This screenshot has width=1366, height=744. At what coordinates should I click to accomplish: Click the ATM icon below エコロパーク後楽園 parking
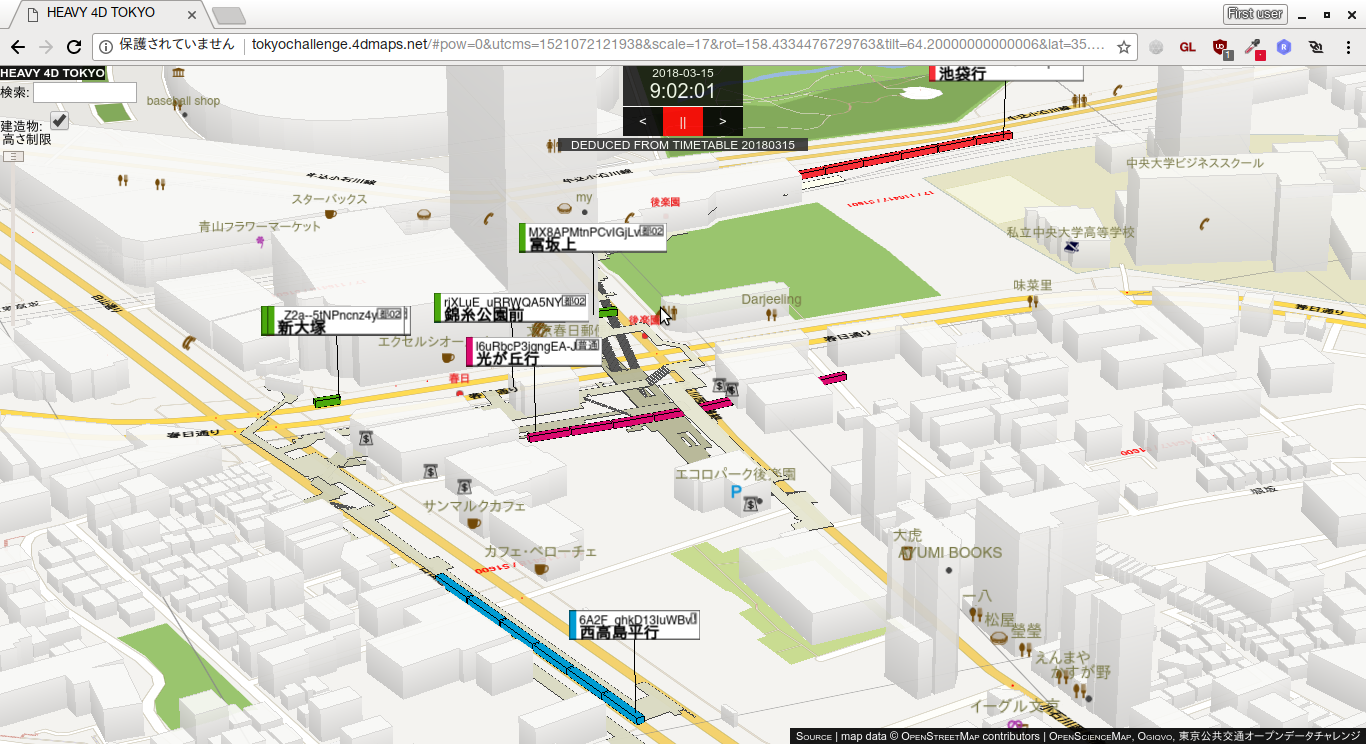point(751,504)
